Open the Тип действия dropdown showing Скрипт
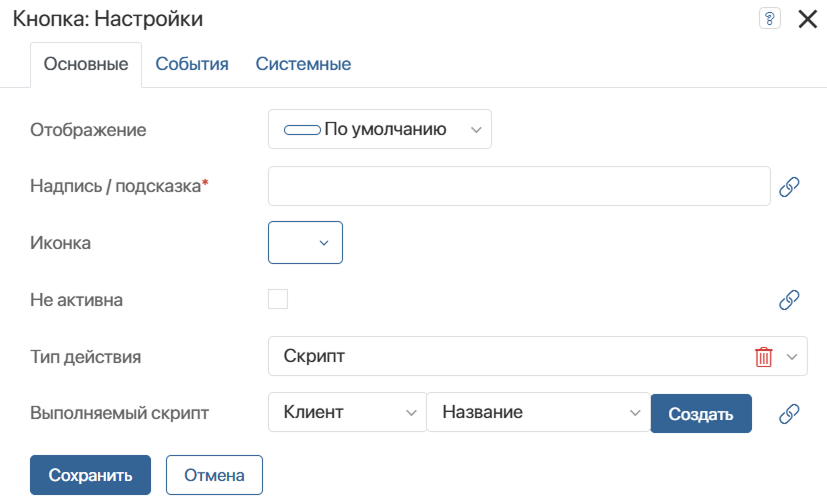Viewport: 827px width, 502px height. click(x=537, y=356)
